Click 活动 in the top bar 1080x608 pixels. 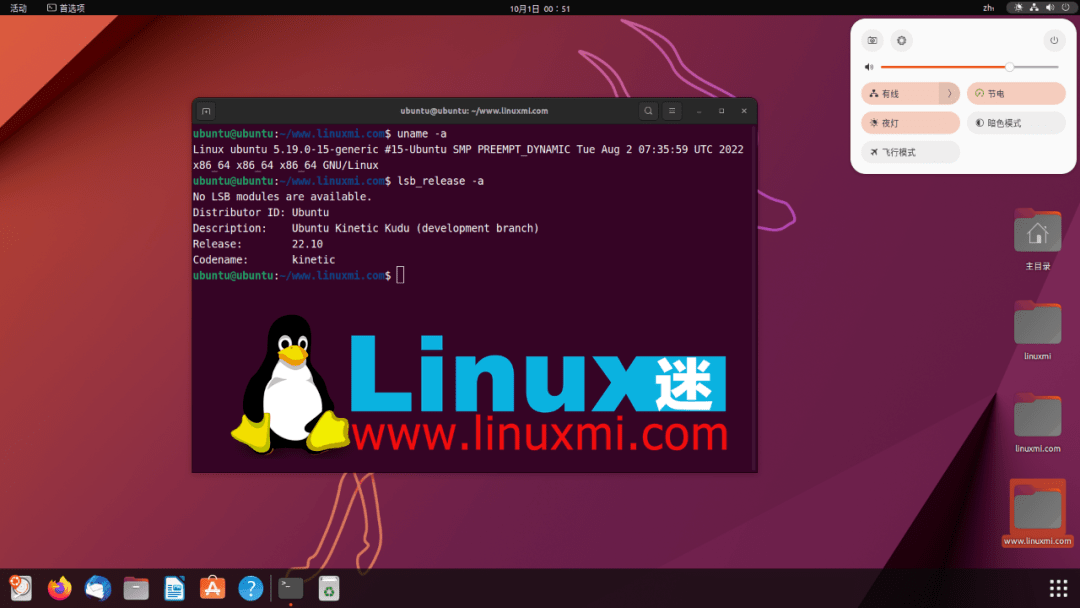[19, 7]
